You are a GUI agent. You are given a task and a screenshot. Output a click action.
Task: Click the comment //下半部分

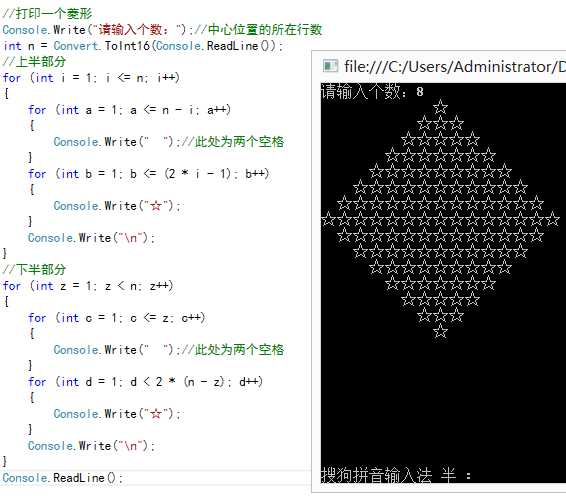tap(34, 269)
